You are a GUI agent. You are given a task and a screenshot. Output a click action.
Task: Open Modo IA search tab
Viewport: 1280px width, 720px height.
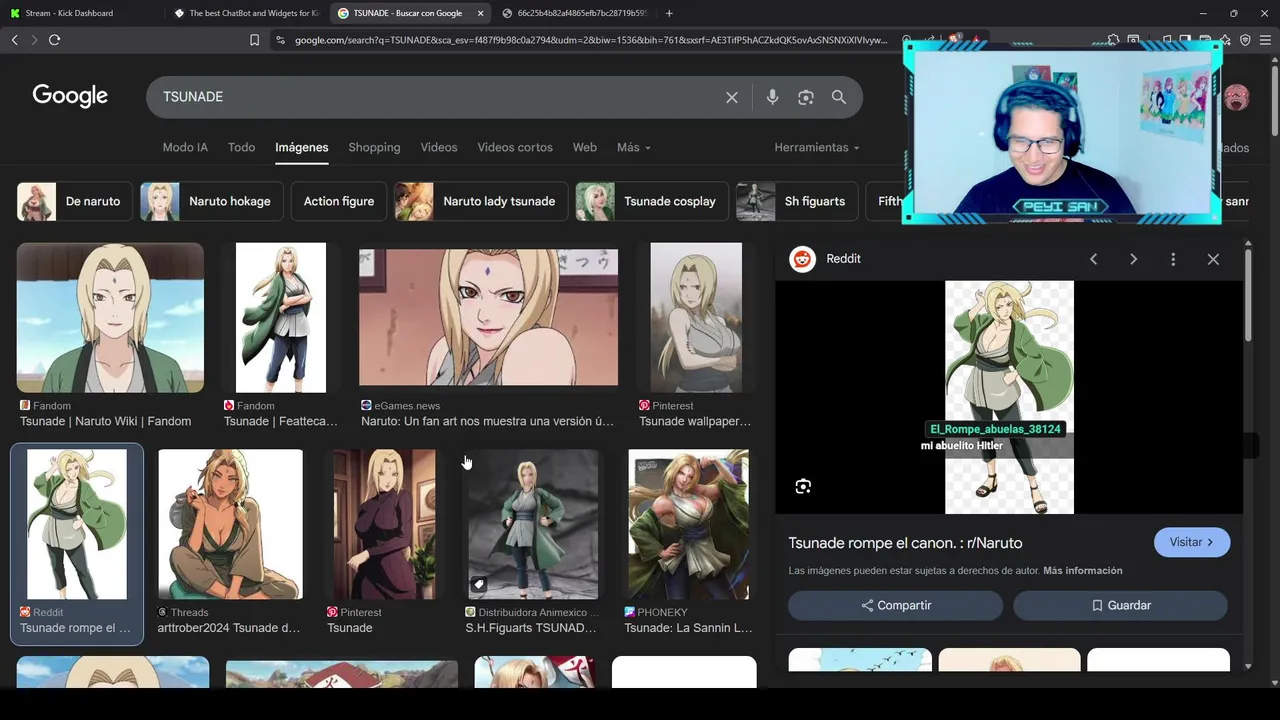(185, 147)
